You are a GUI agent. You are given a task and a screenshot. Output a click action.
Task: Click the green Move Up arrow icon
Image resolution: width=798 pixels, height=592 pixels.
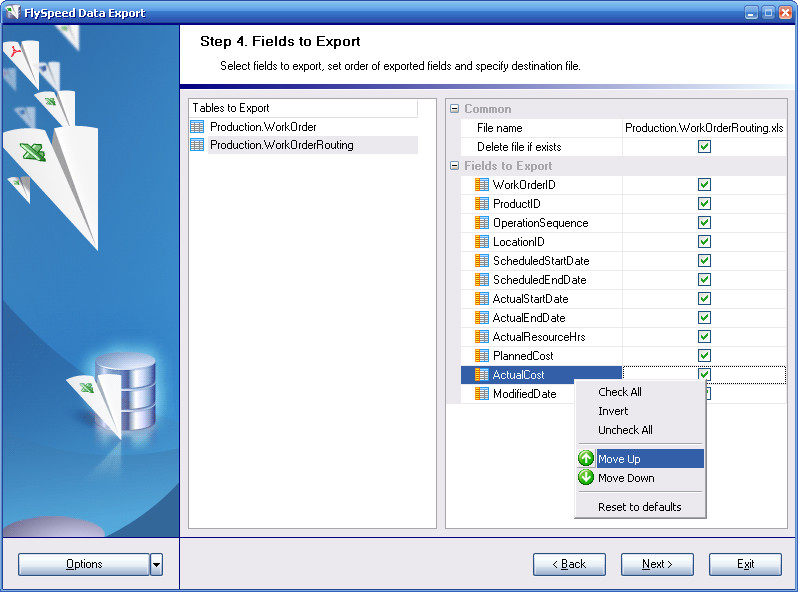coord(586,458)
